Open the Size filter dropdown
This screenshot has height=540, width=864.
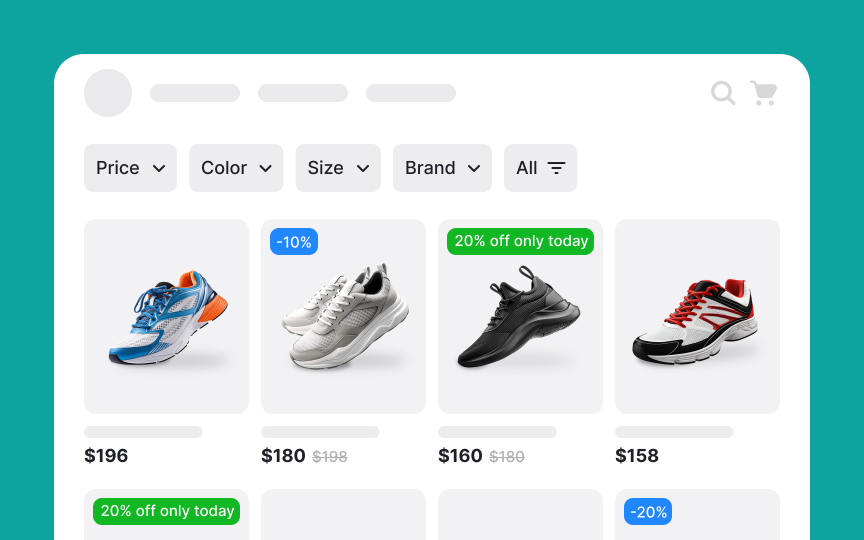(x=338, y=168)
